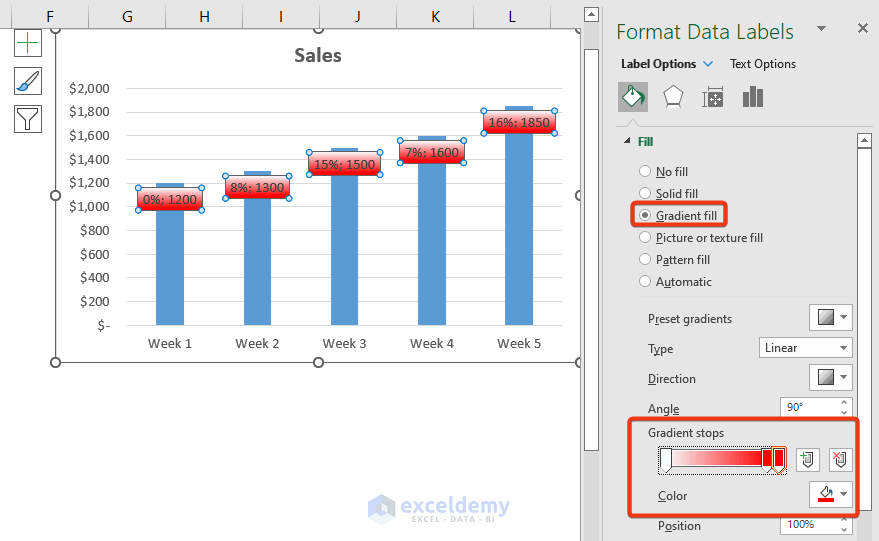Open the Preset gradients dropdown
This screenshot has width=879, height=541.
click(831, 318)
